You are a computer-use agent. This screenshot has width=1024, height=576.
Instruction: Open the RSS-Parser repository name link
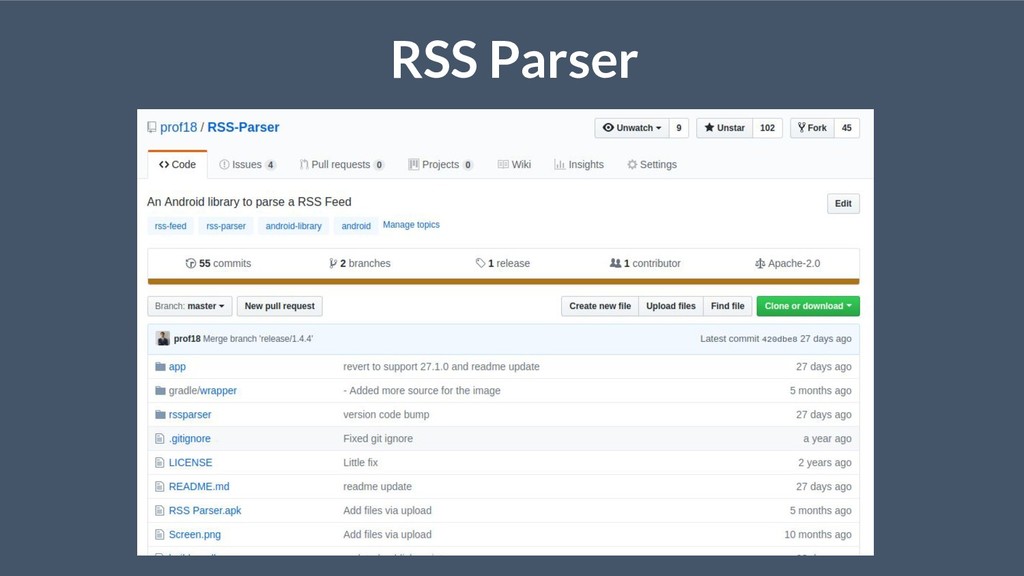tap(244, 127)
